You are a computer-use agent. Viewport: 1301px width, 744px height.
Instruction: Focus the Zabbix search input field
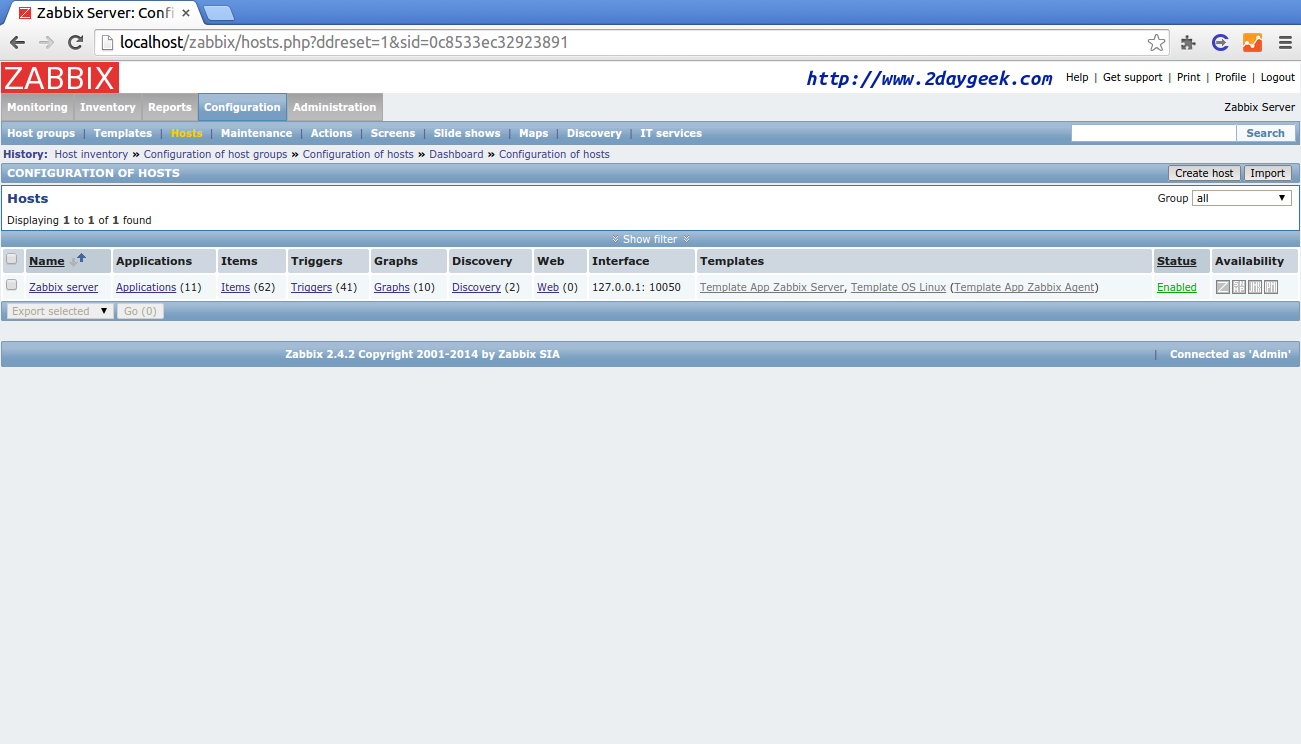1154,133
